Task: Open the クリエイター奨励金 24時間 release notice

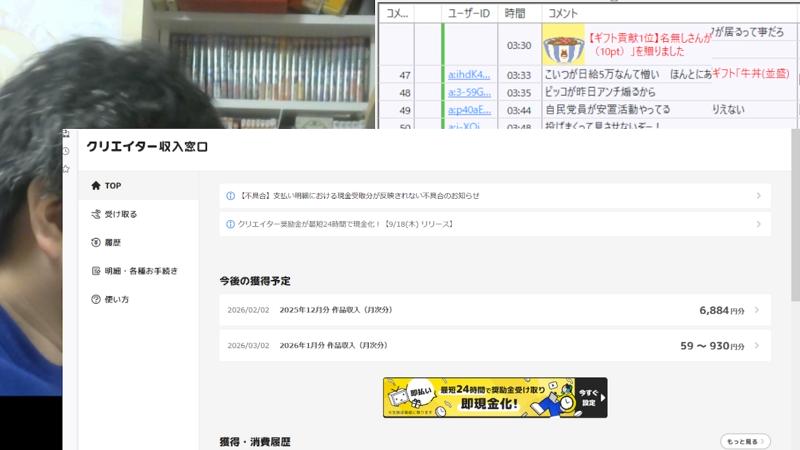Action: tap(495, 224)
